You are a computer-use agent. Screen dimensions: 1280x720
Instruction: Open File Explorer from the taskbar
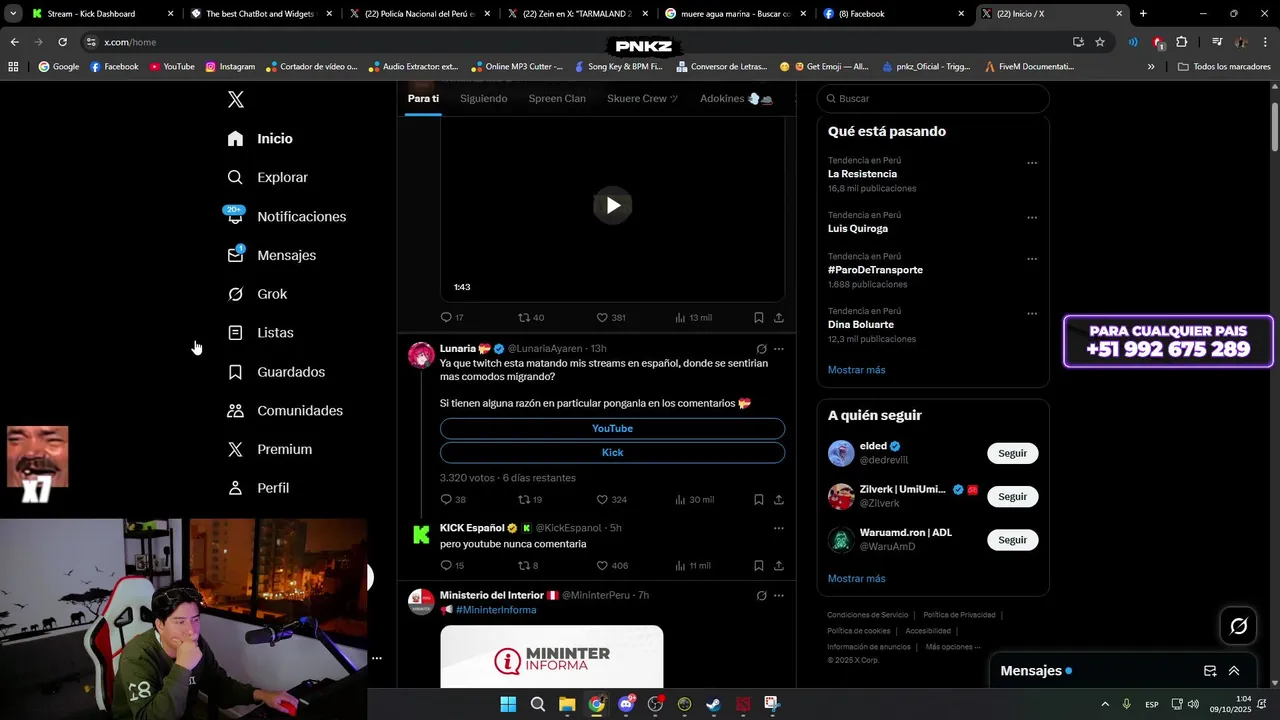click(x=567, y=704)
